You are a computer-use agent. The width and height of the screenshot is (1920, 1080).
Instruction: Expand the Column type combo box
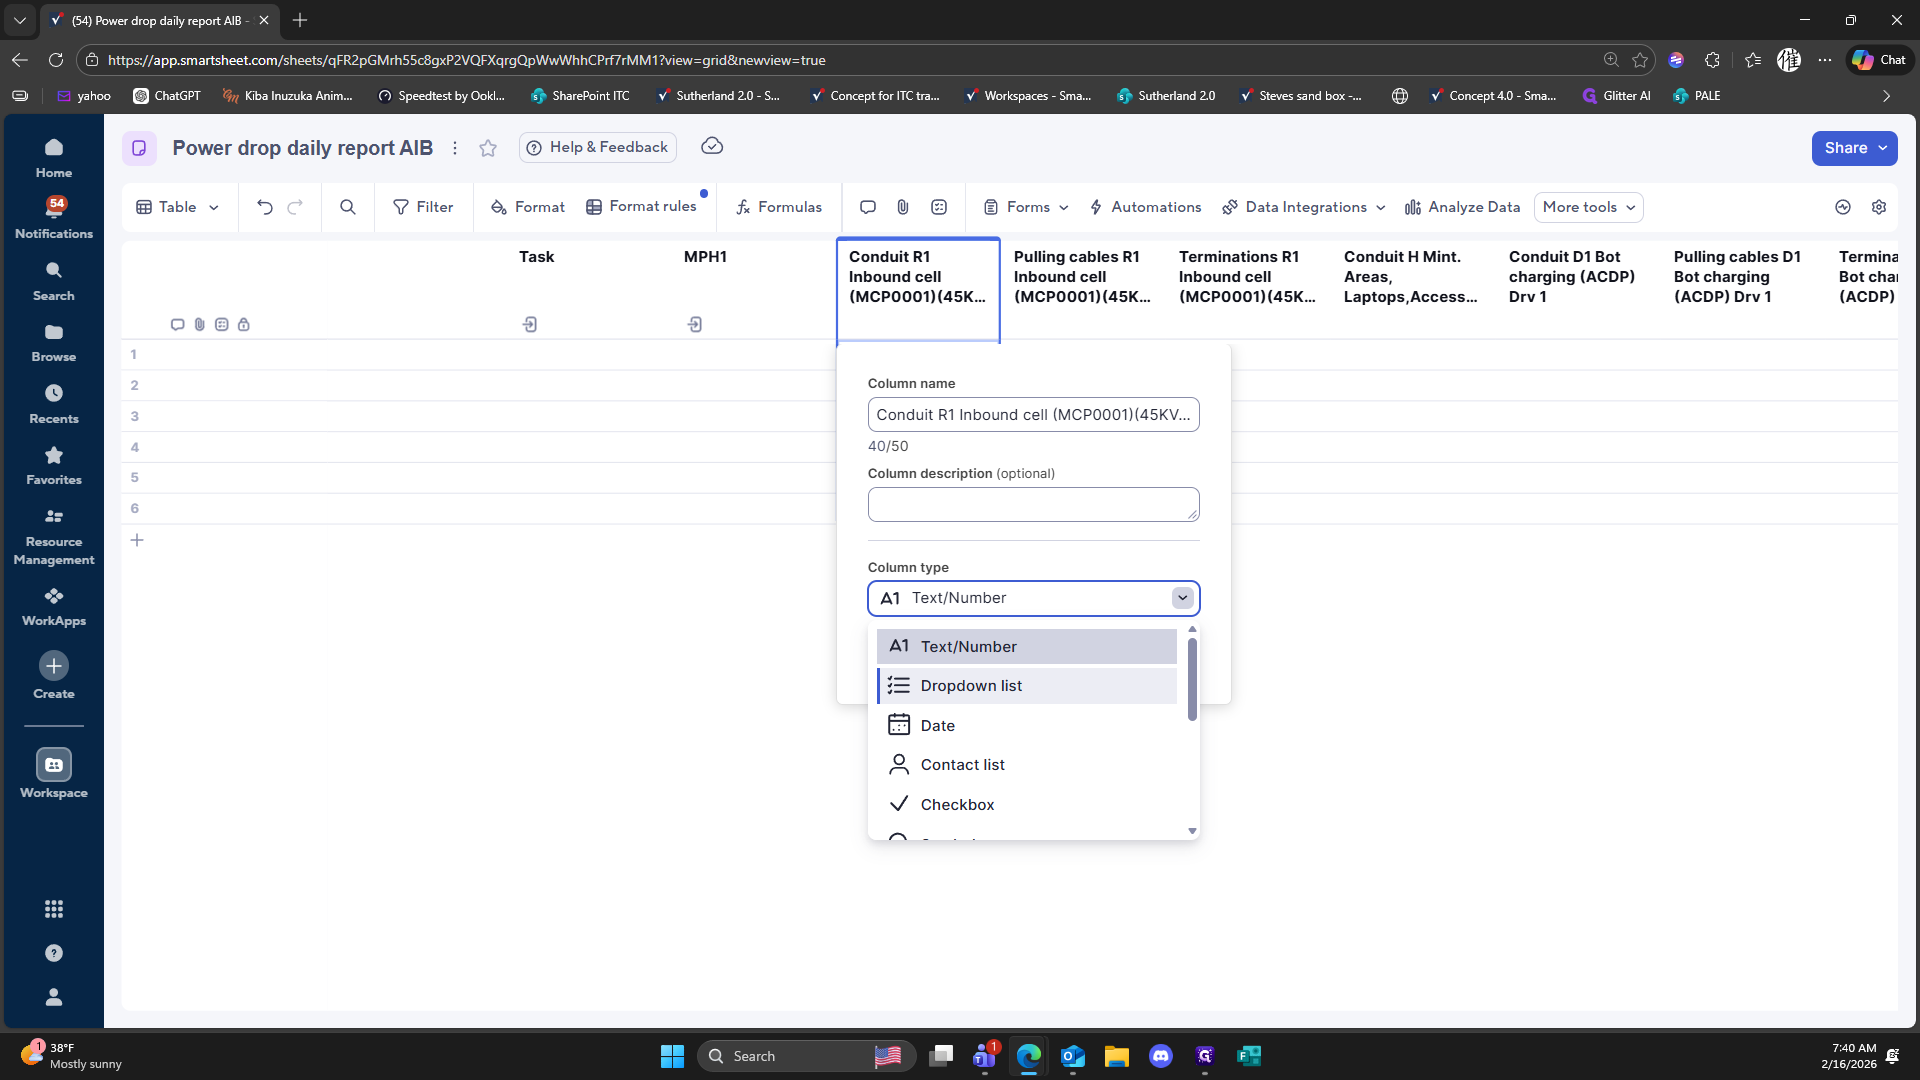[1033, 598]
